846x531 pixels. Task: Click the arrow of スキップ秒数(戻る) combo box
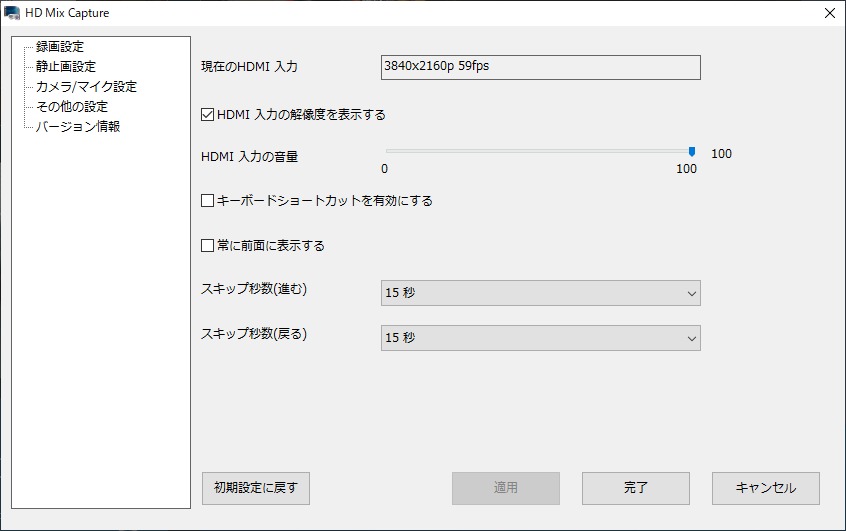(x=691, y=338)
